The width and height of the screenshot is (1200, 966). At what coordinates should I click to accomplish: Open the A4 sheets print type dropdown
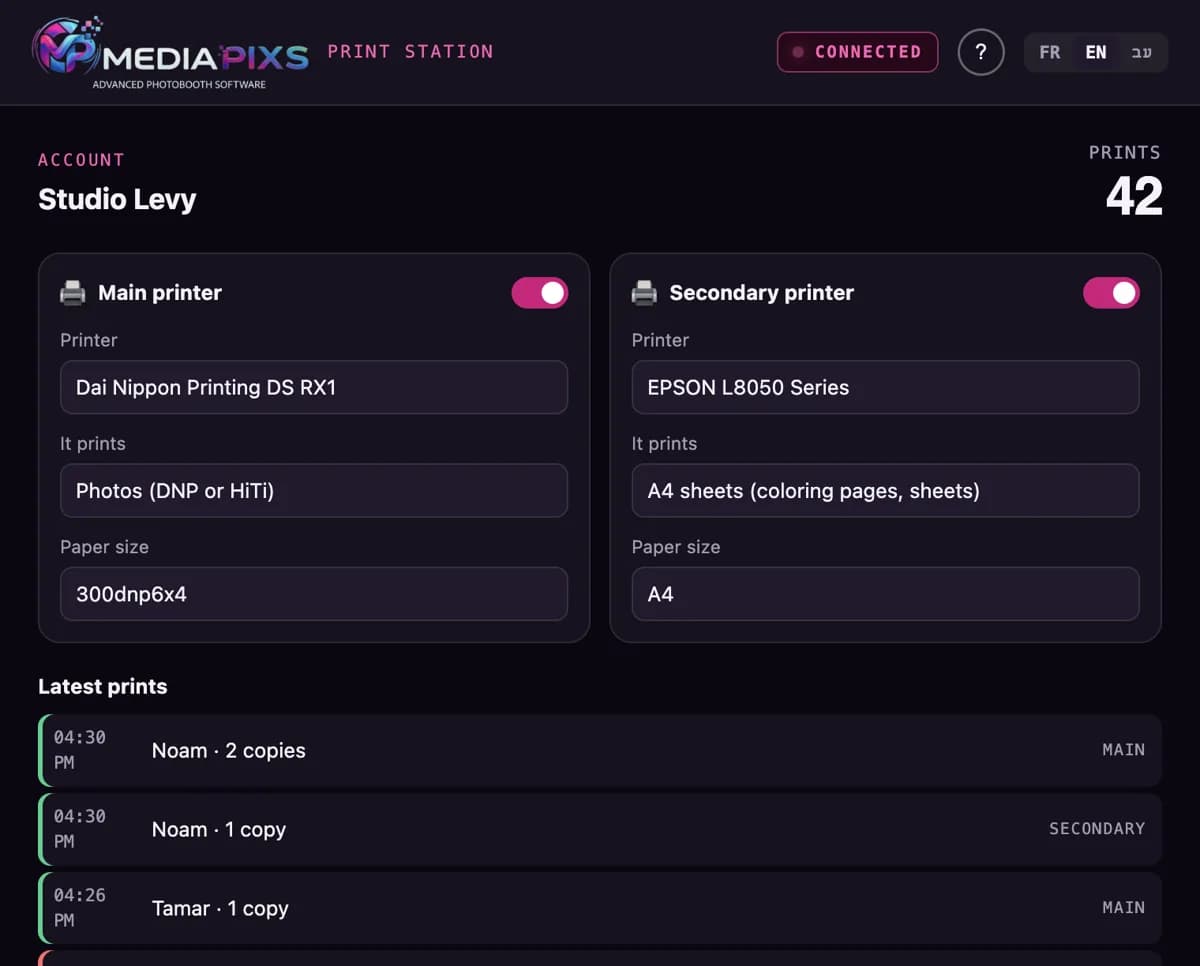point(885,490)
